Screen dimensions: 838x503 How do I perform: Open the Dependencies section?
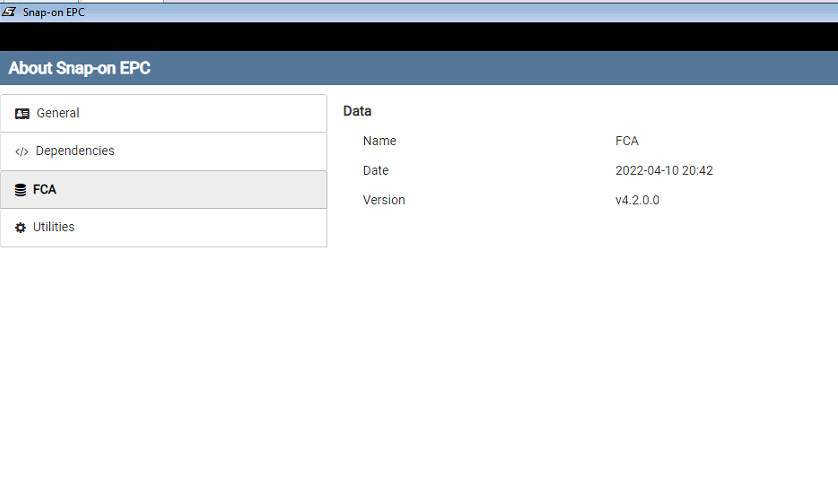[x=164, y=151]
